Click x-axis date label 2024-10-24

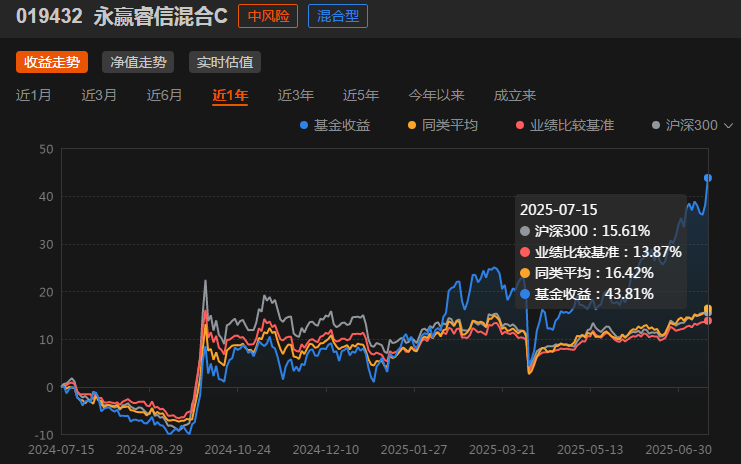click(x=237, y=449)
